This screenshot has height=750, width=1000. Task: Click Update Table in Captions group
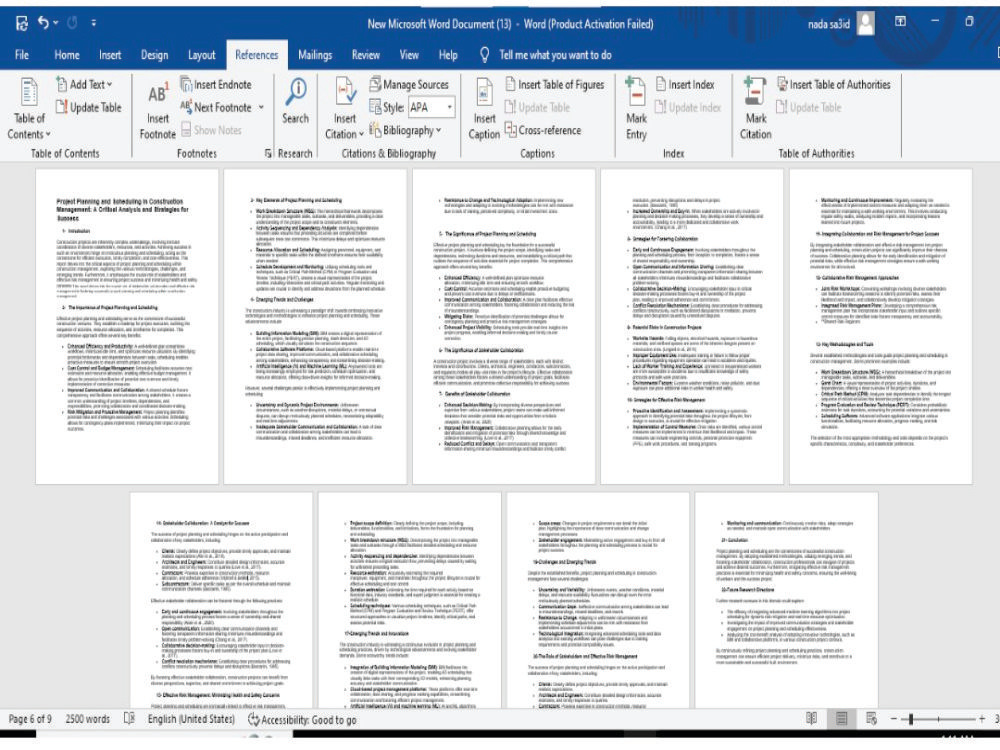[538, 107]
